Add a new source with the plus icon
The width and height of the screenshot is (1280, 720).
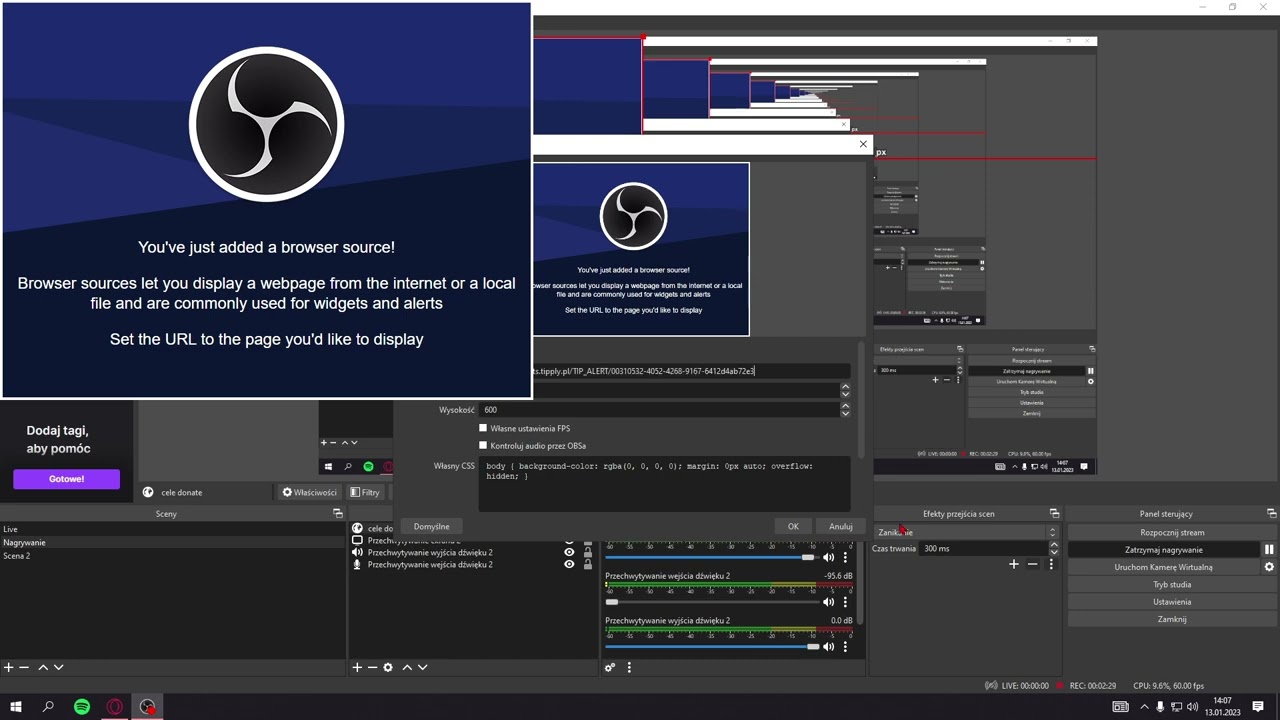pyautogui.click(x=357, y=667)
